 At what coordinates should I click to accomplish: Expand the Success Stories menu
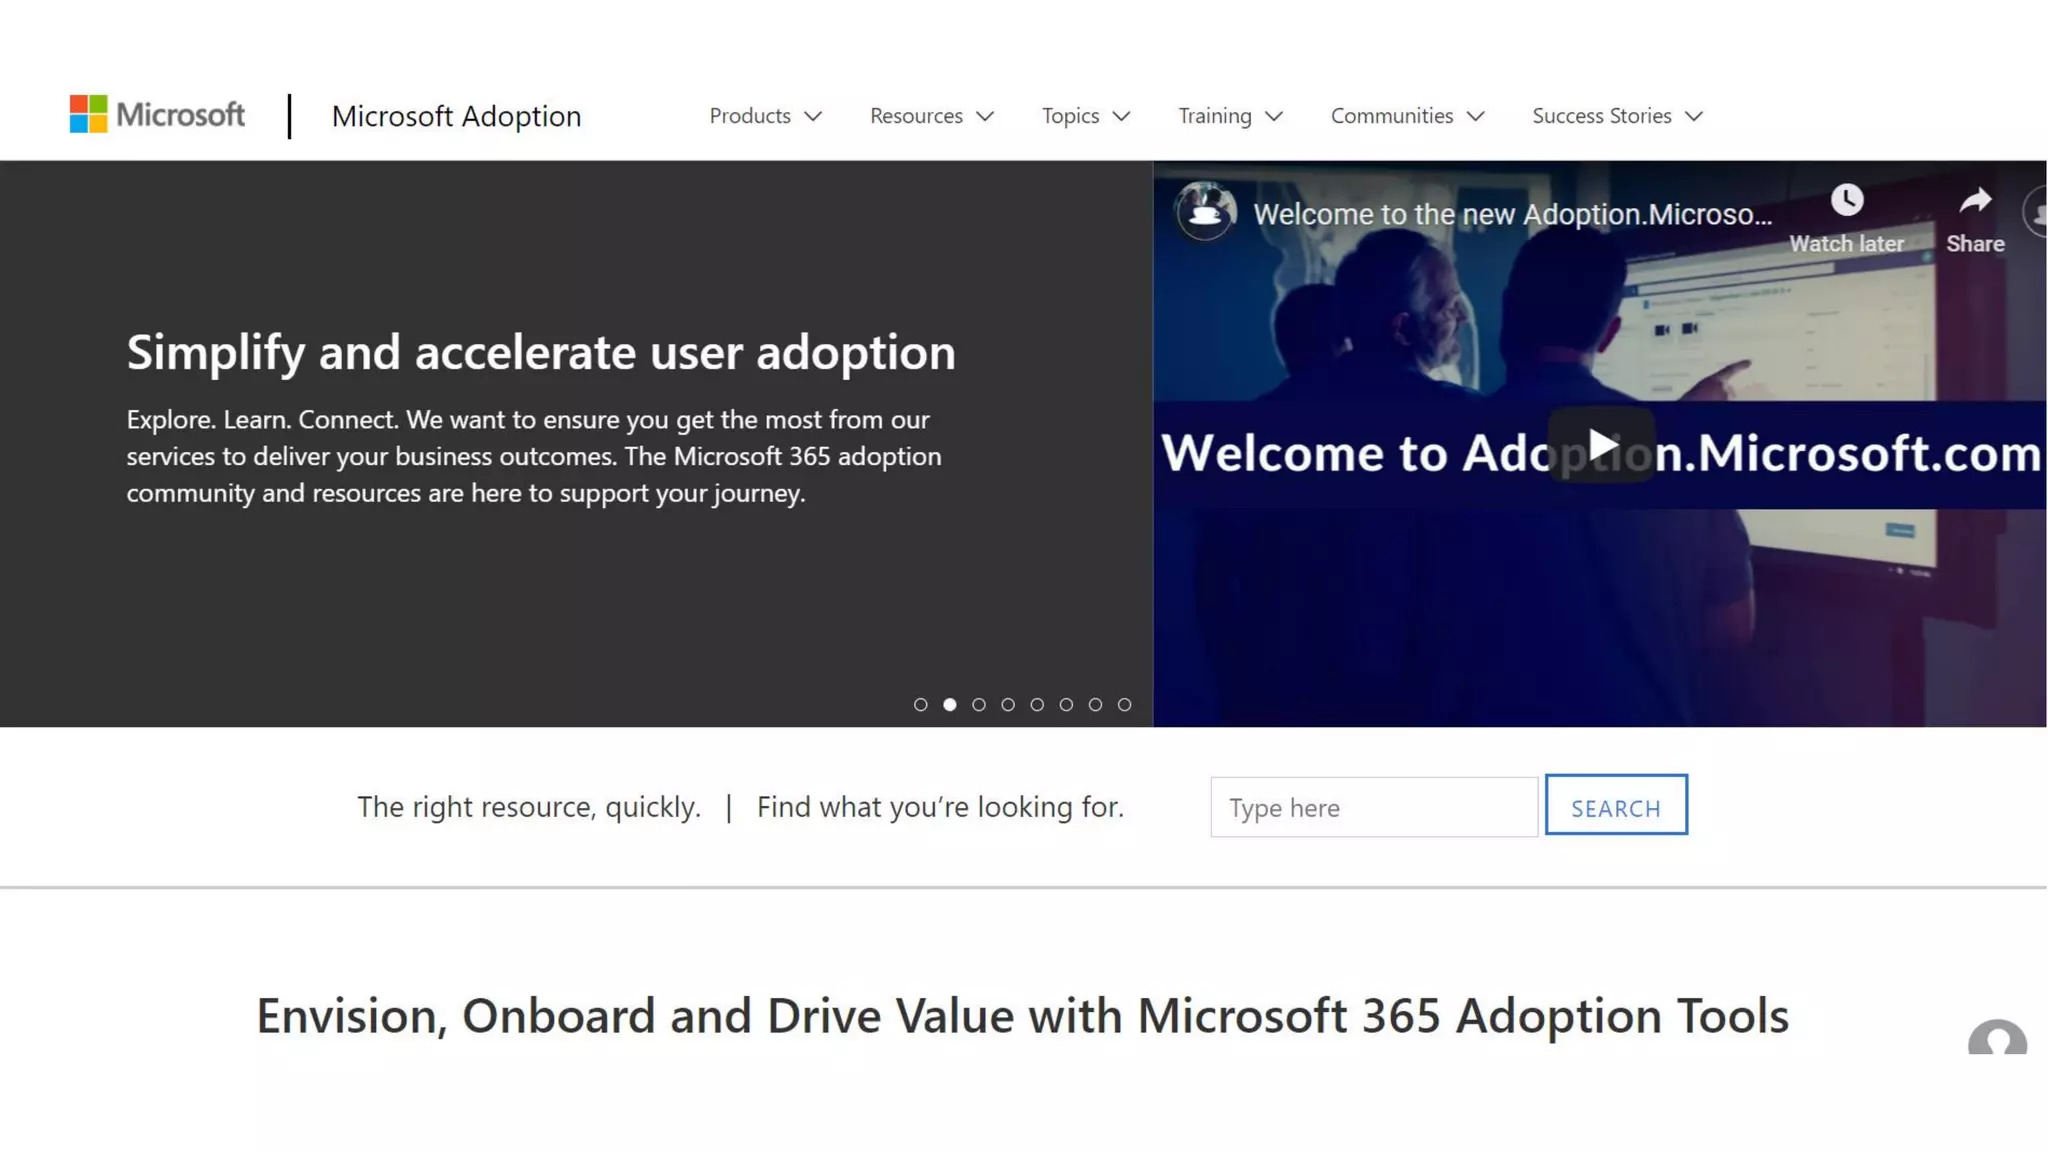coord(1616,116)
